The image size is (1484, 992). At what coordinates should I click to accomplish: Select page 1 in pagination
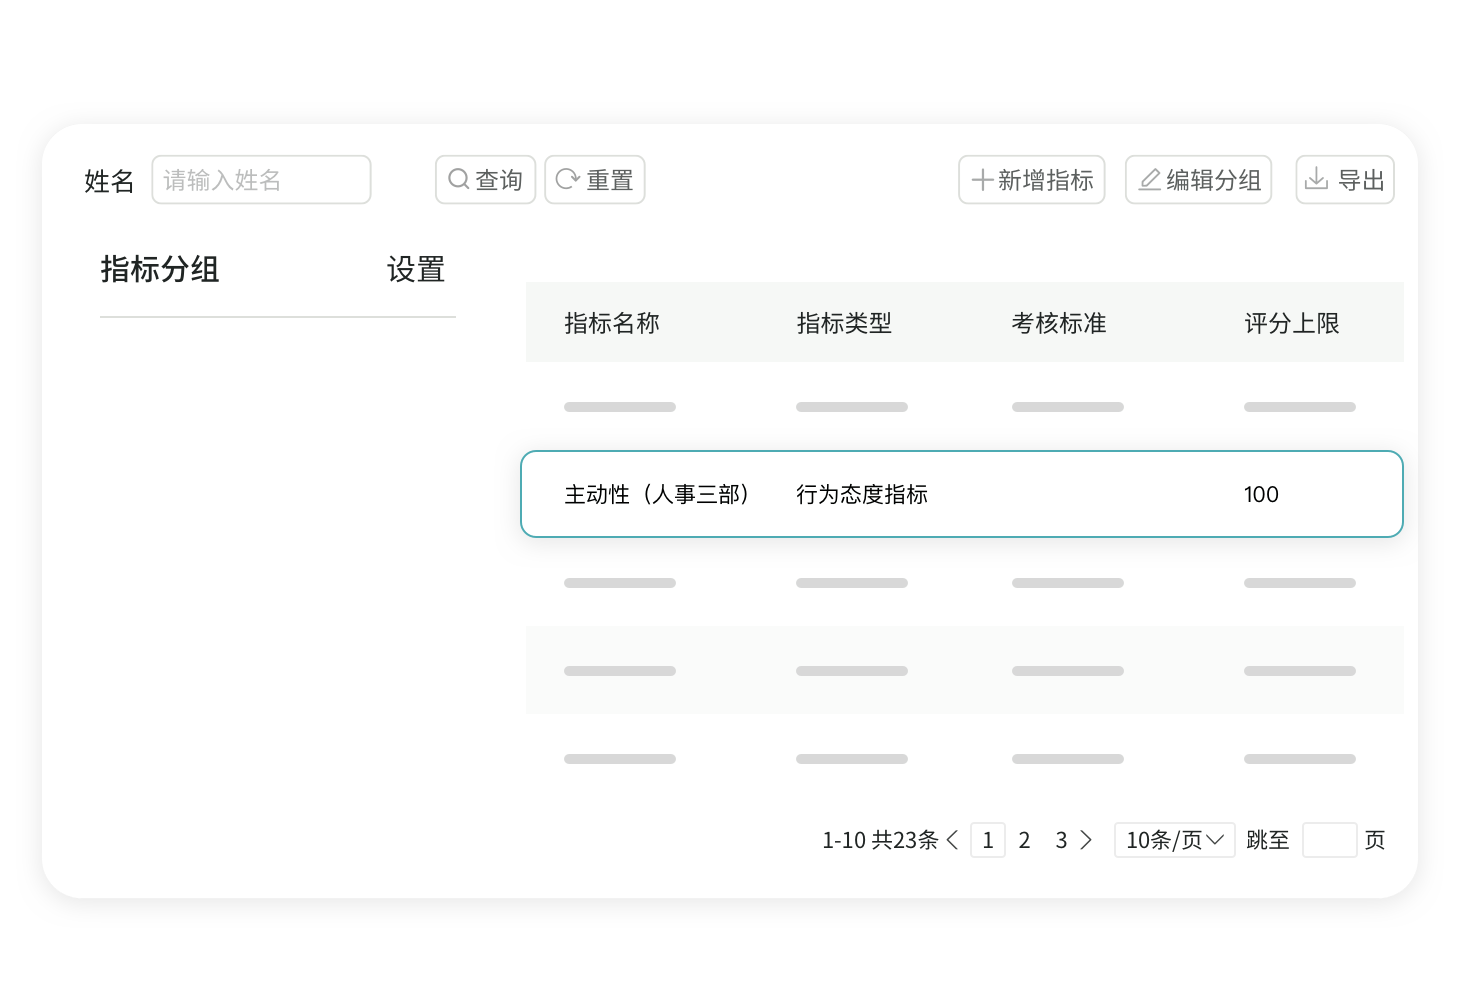click(988, 840)
